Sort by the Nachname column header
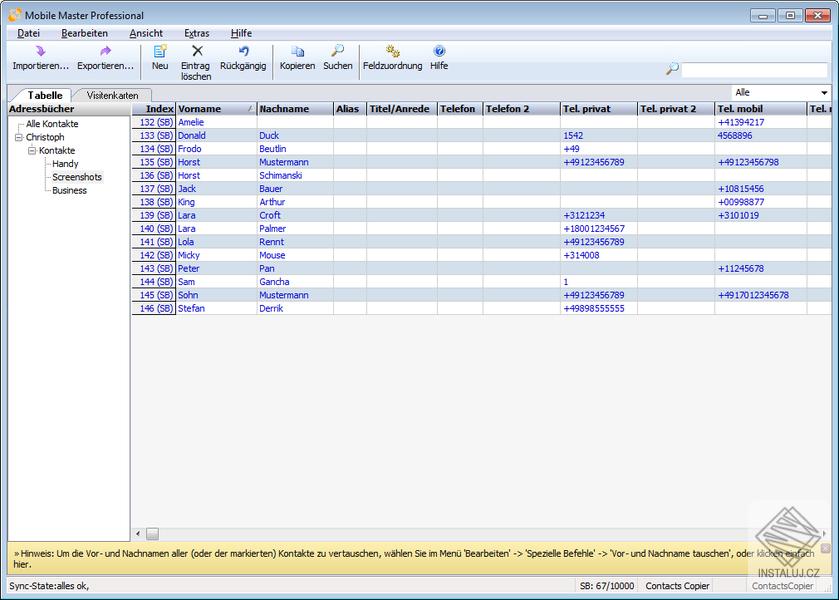Image resolution: width=839 pixels, height=600 pixels. [284, 109]
